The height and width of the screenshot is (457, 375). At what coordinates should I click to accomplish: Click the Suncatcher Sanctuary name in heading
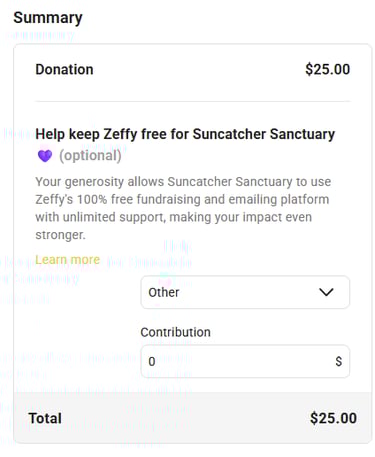tap(264, 134)
